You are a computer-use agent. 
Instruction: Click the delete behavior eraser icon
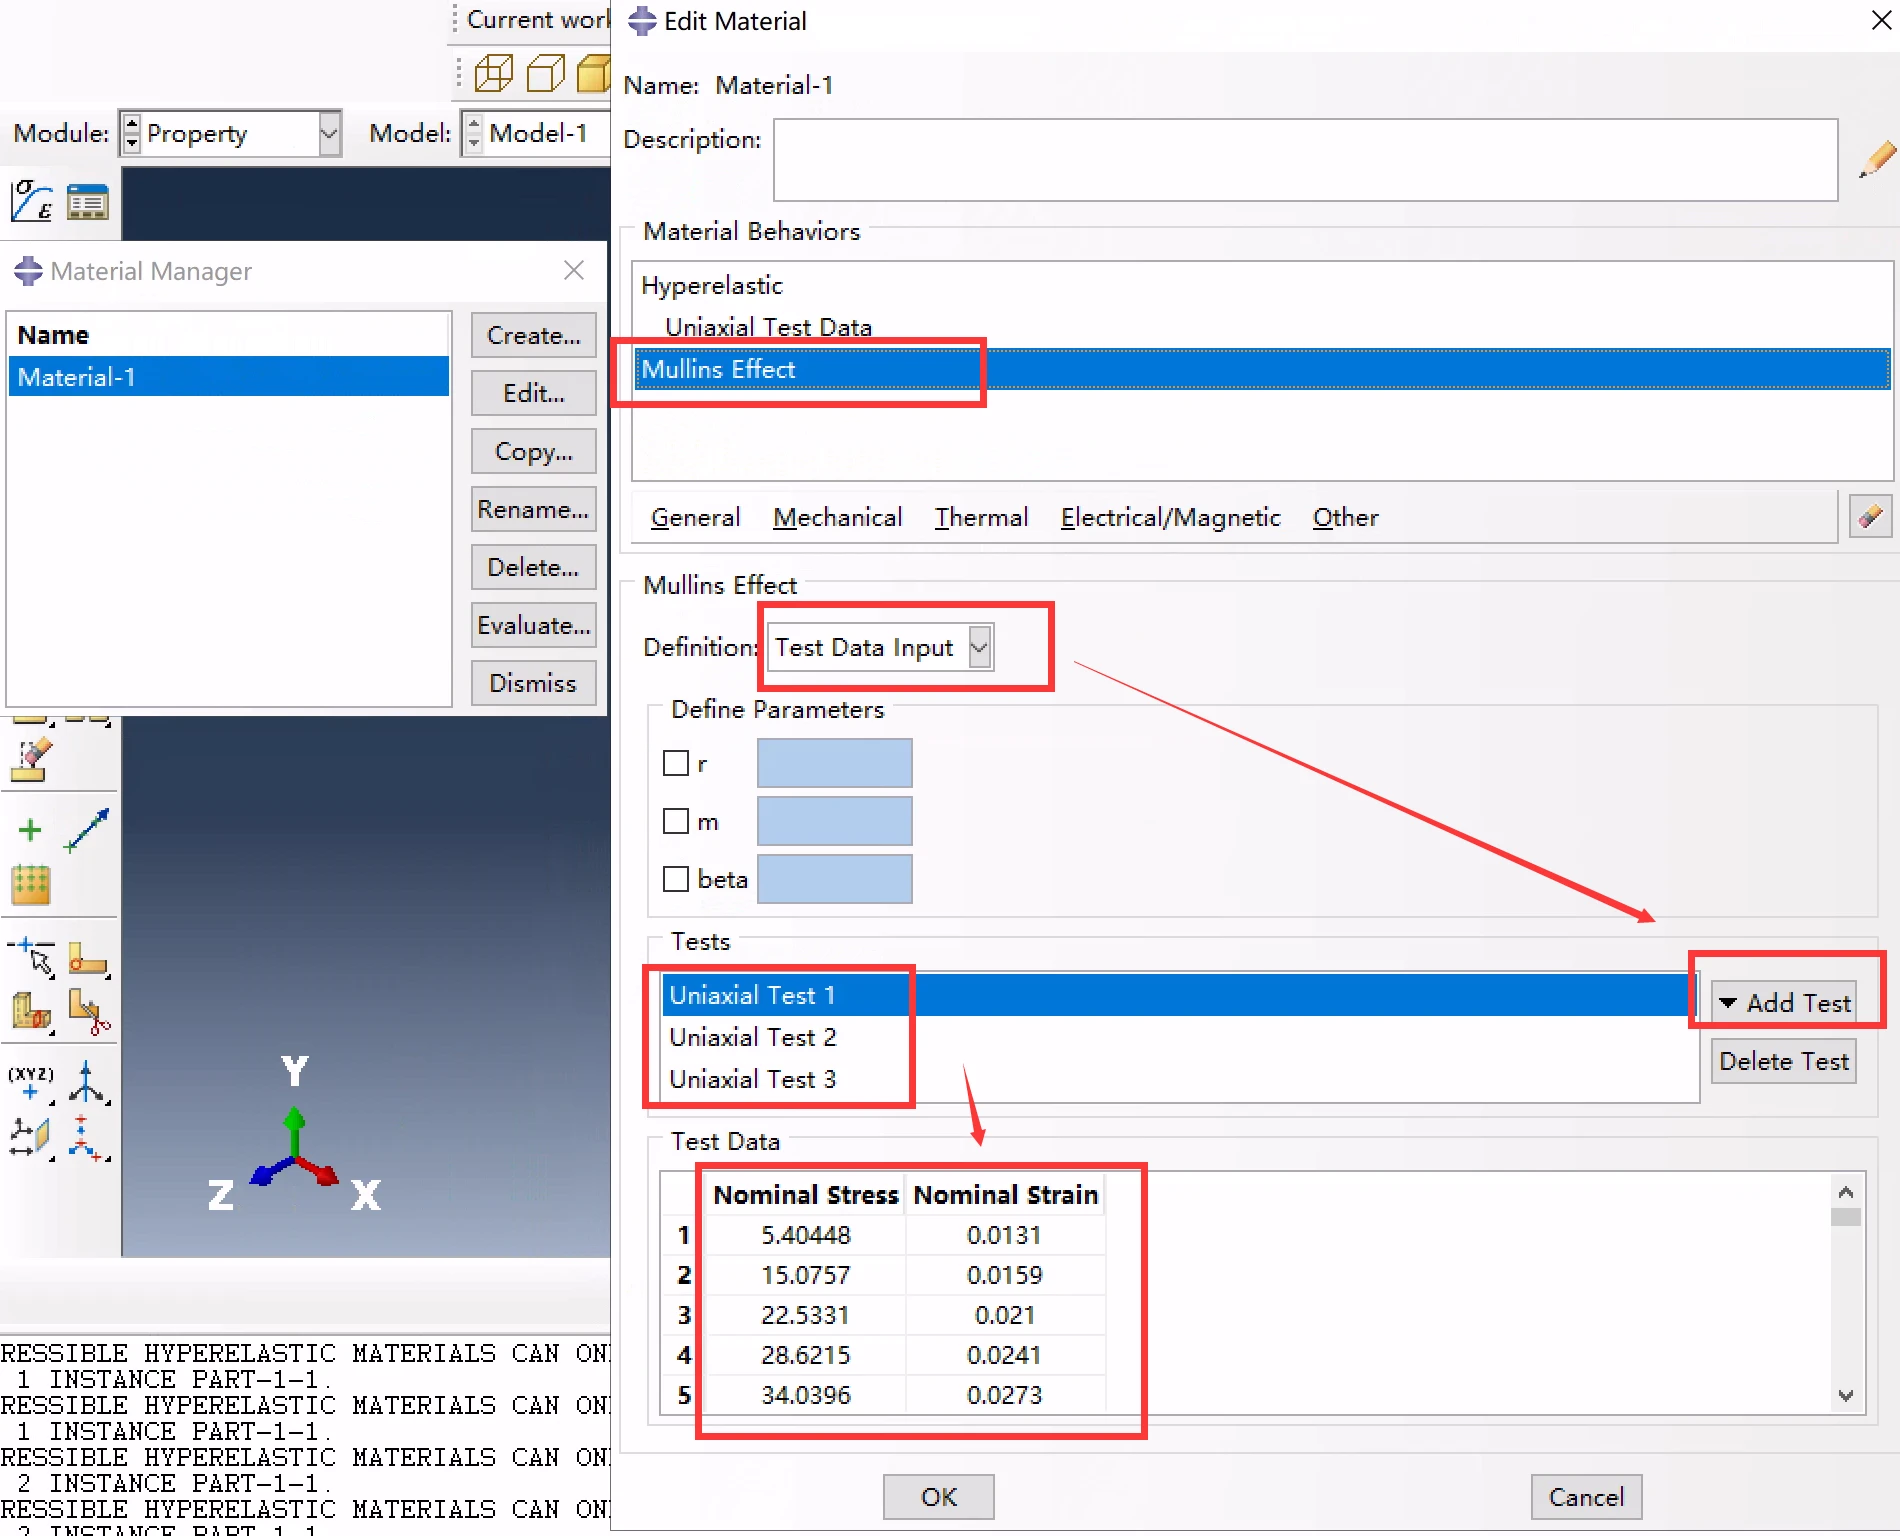pyautogui.click(x=1870, y=517)
